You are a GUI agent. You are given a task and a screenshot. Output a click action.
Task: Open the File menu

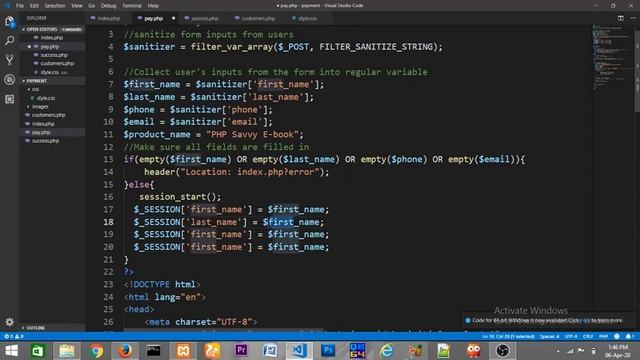pos(20,6)
